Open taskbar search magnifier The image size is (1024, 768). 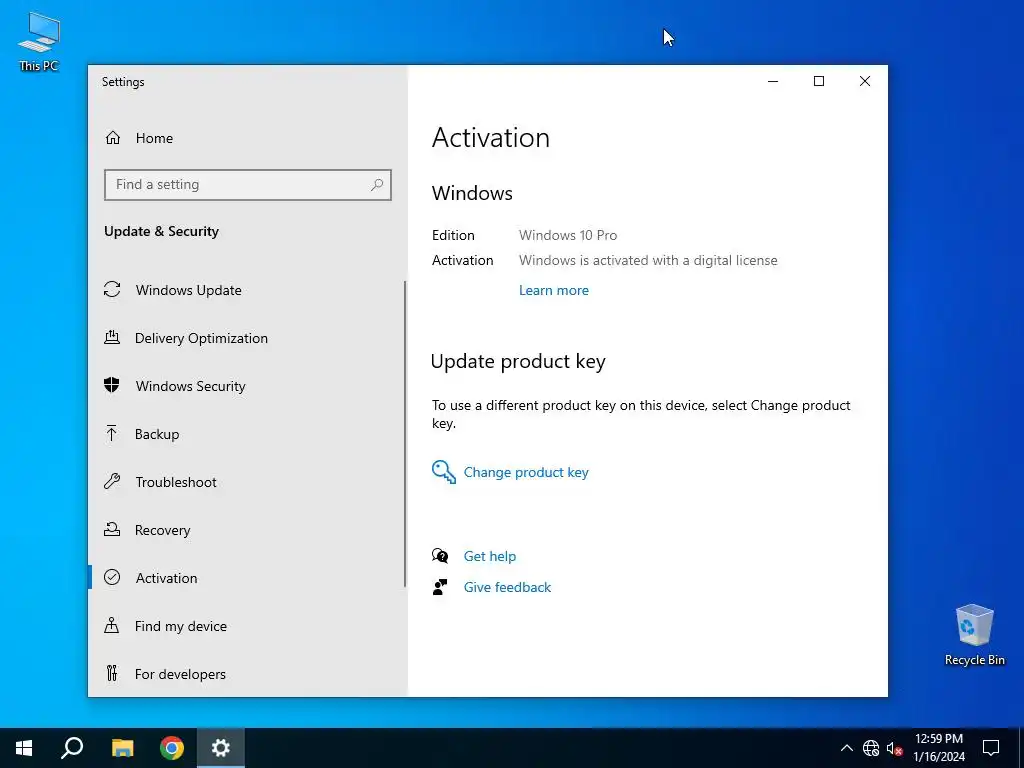[72, 748]
